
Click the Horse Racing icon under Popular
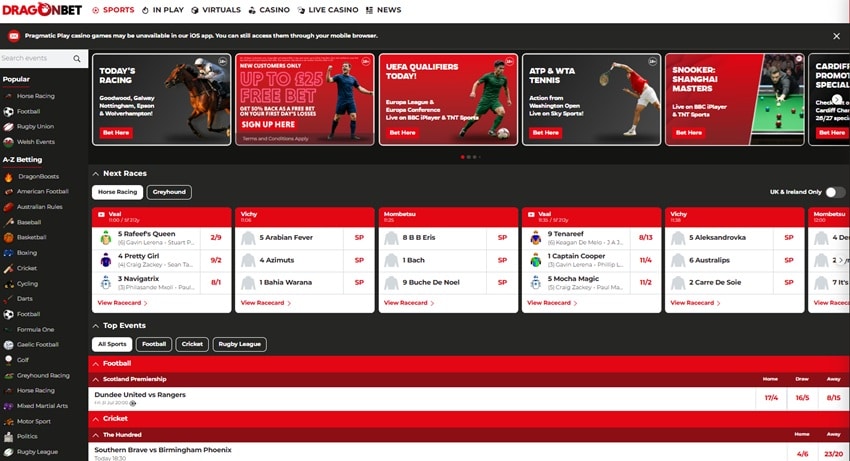click(8, 96)
